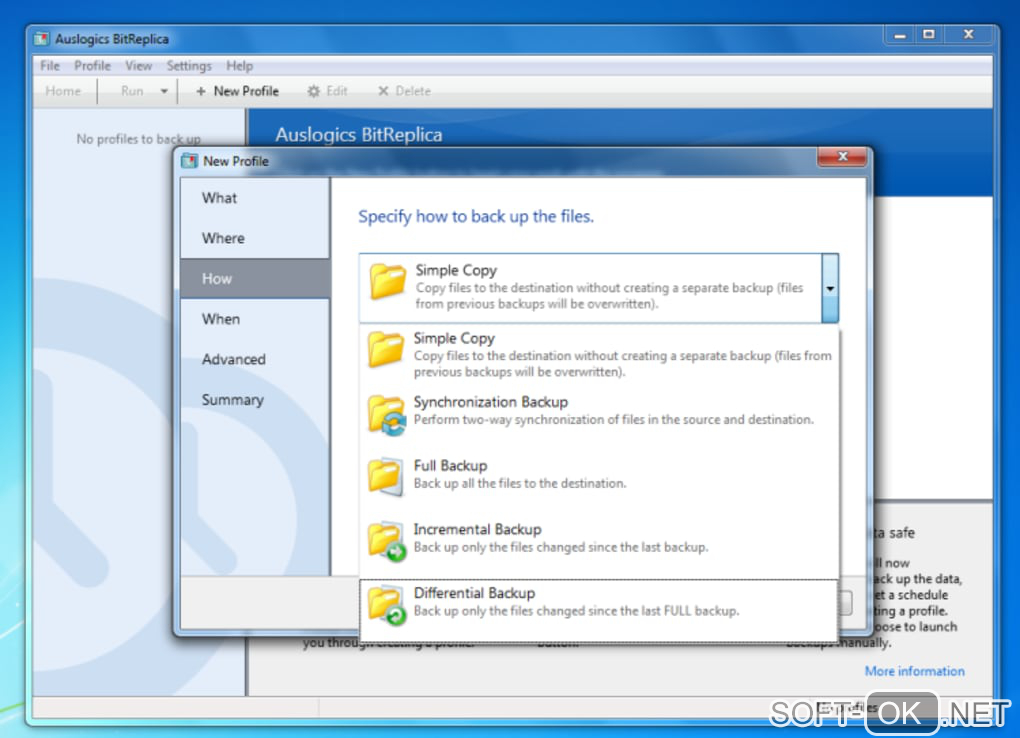1020x738 pixels.
Task: Select the How step
Action: click(255, 279)
